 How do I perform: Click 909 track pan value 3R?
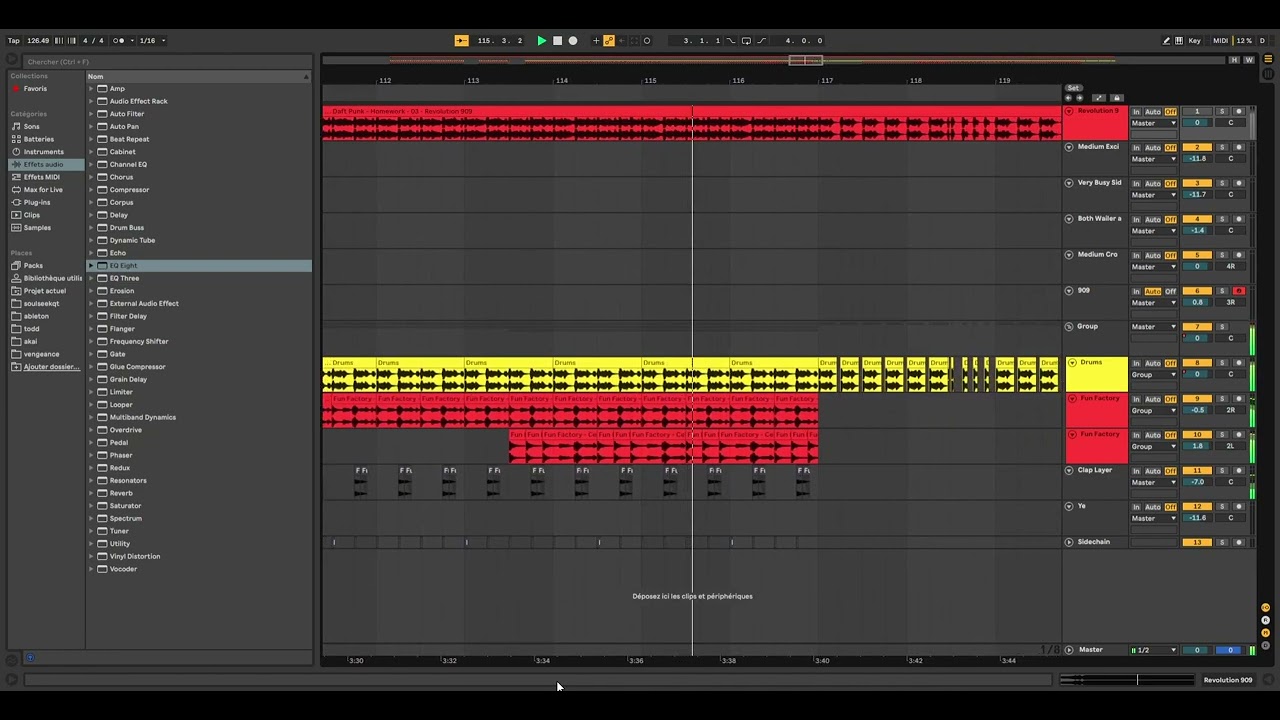(x=1231, y=303)
